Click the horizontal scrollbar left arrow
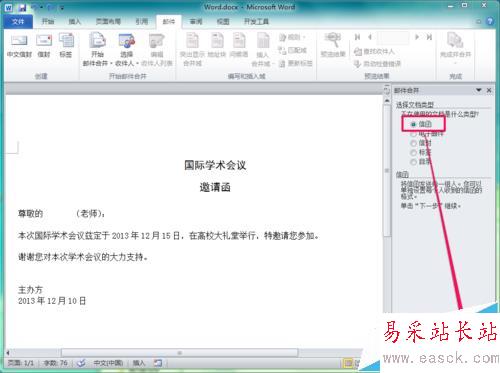This screenshot has width=500, height=373. point(8,352)
